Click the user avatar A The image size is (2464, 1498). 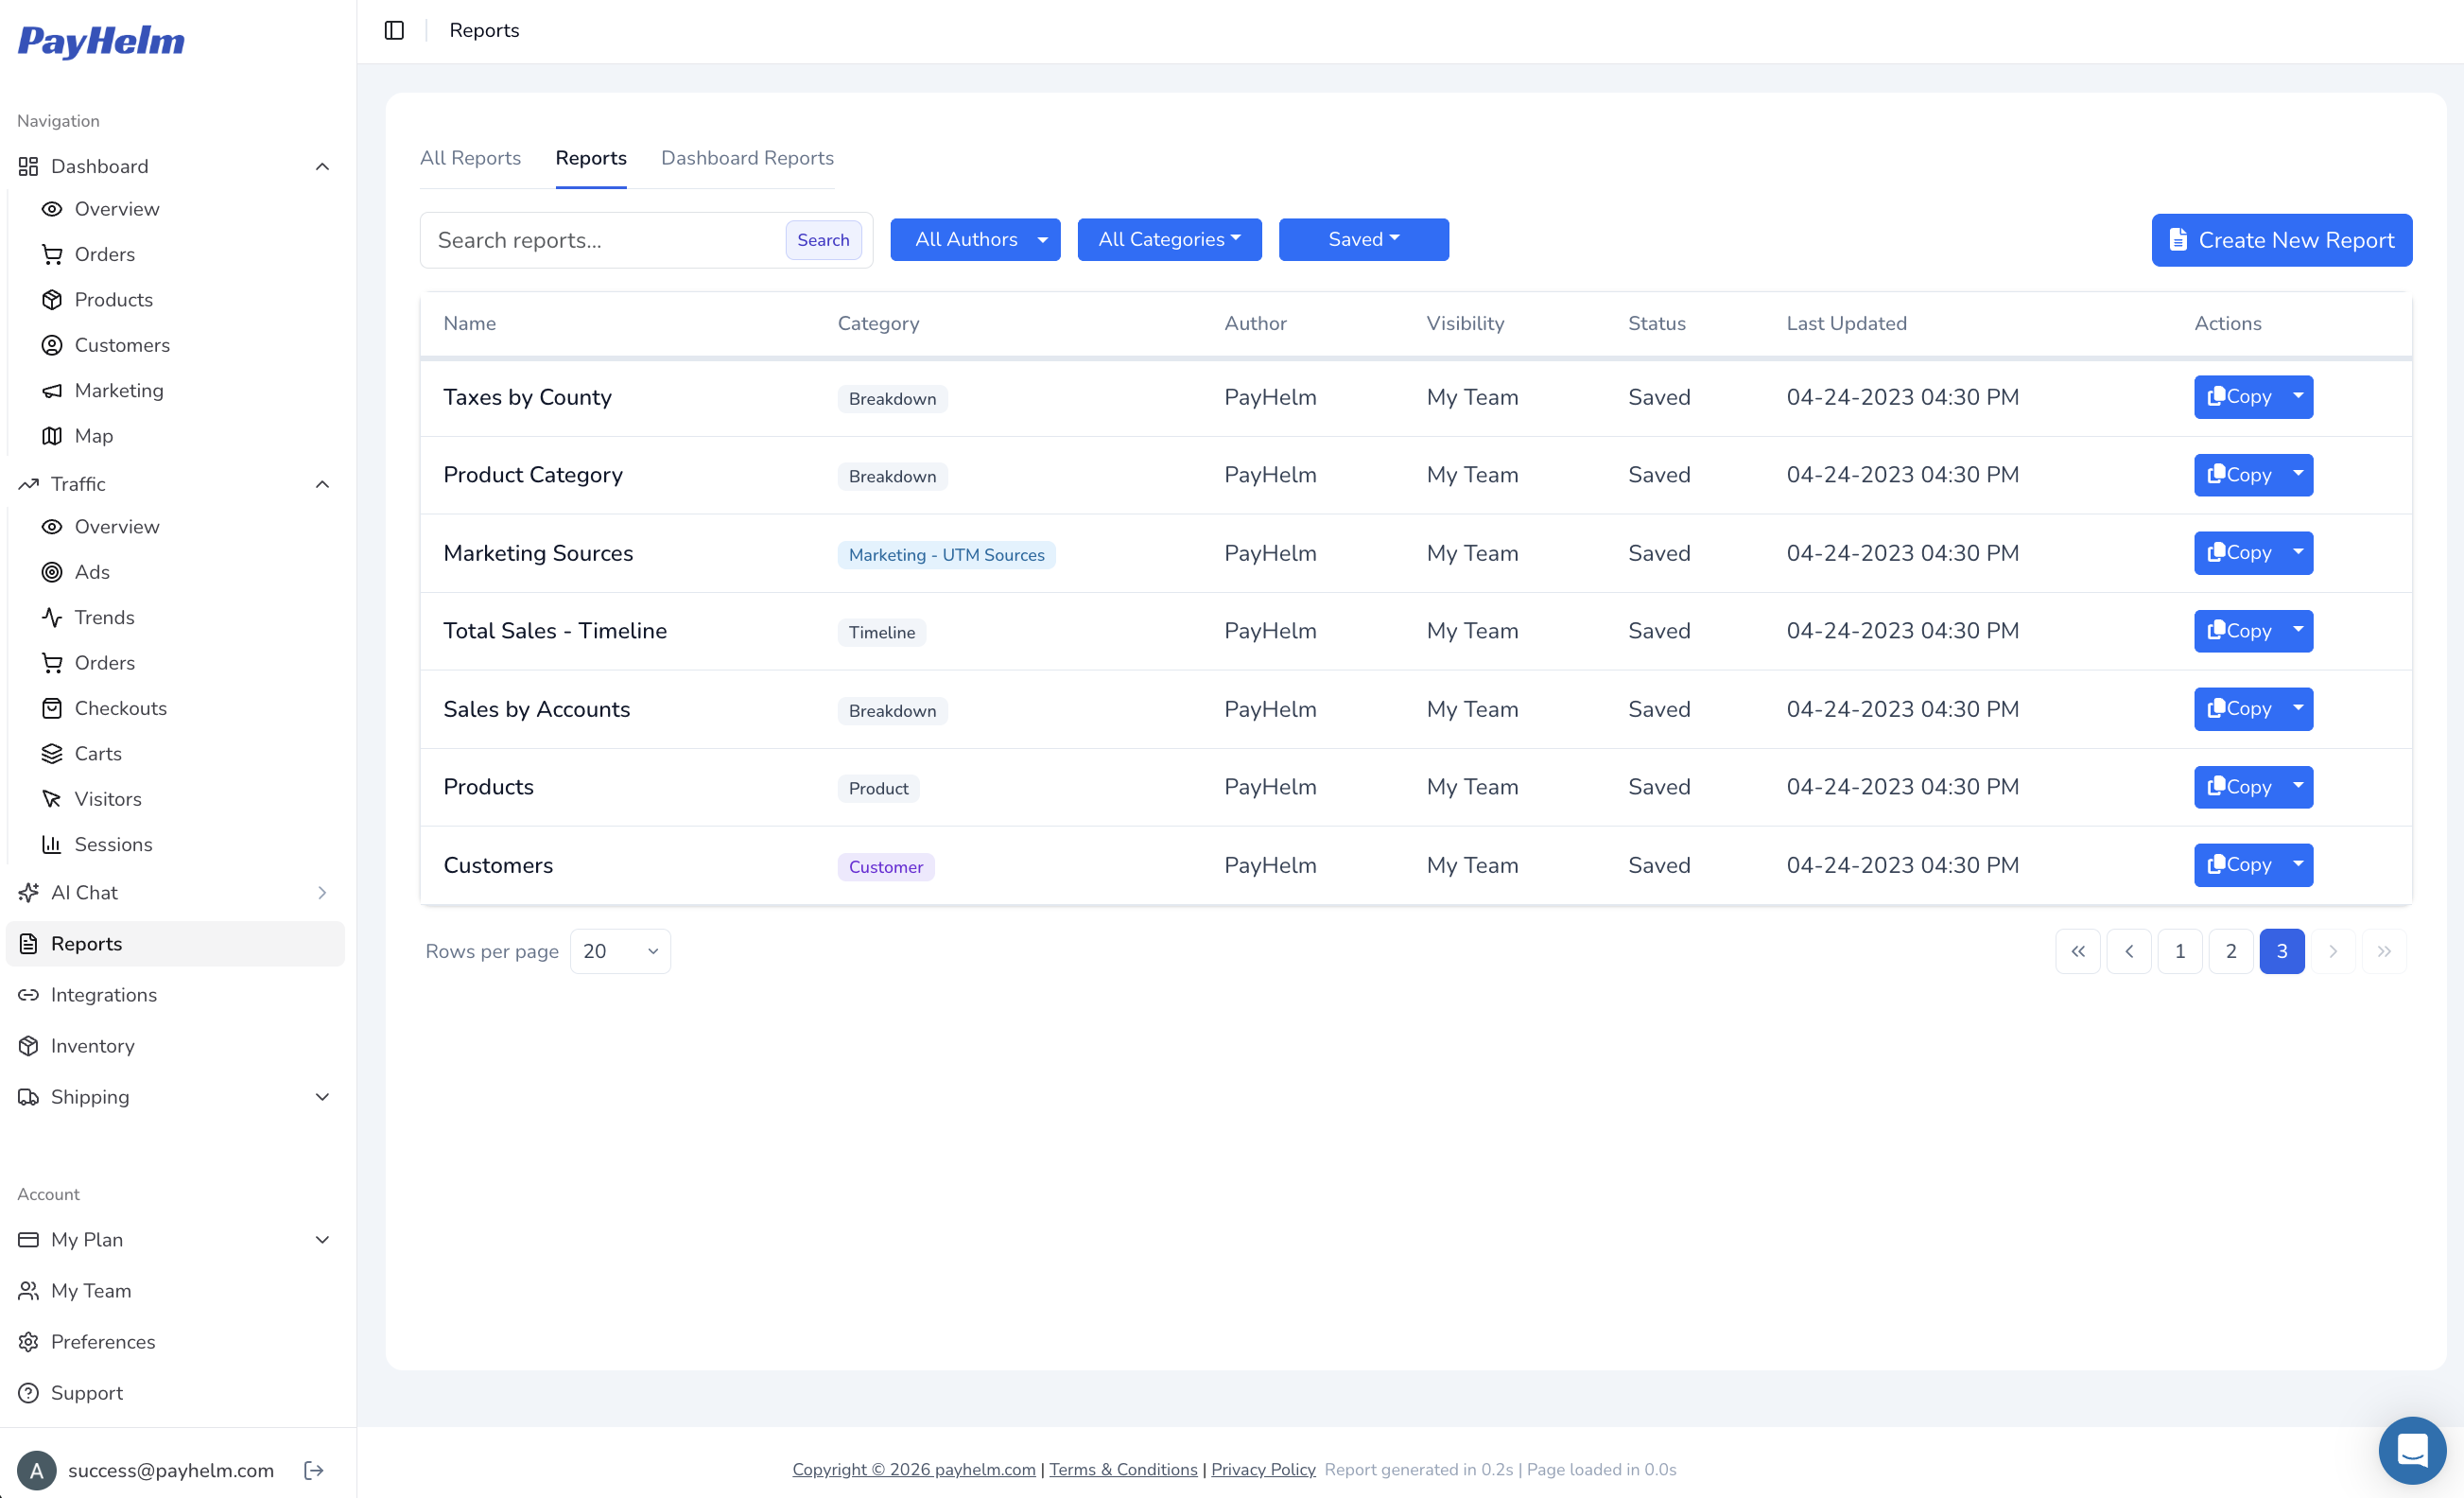point(37,1470)
